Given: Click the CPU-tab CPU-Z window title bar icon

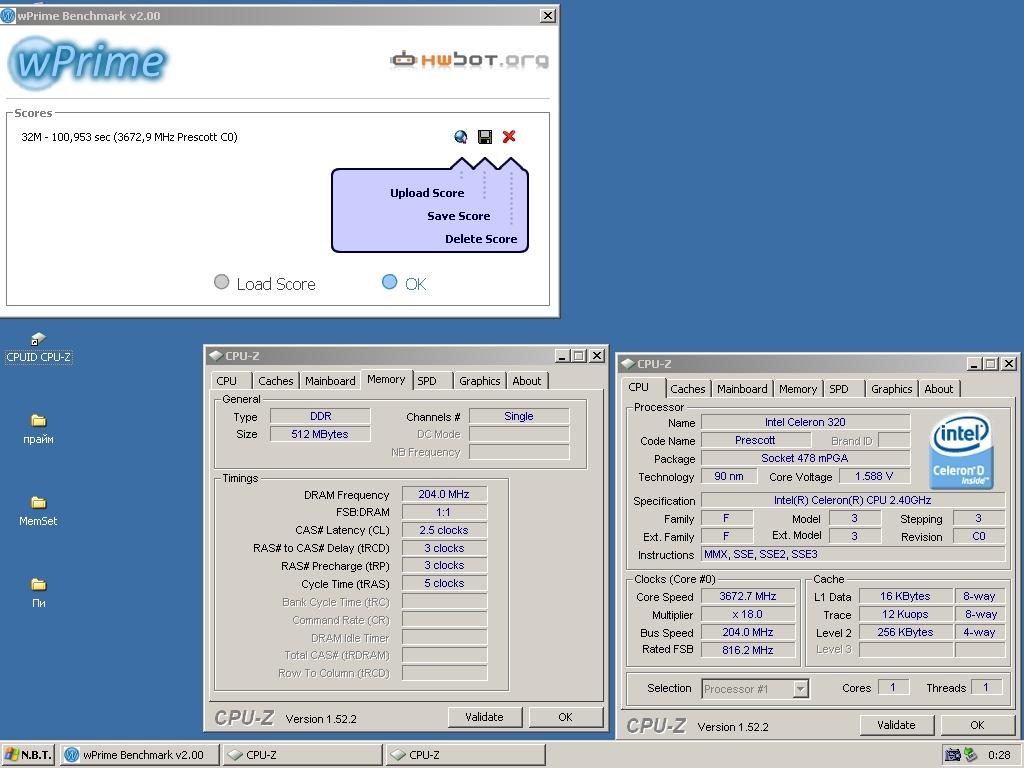Looking at the screenshot, I should (628, 364).
